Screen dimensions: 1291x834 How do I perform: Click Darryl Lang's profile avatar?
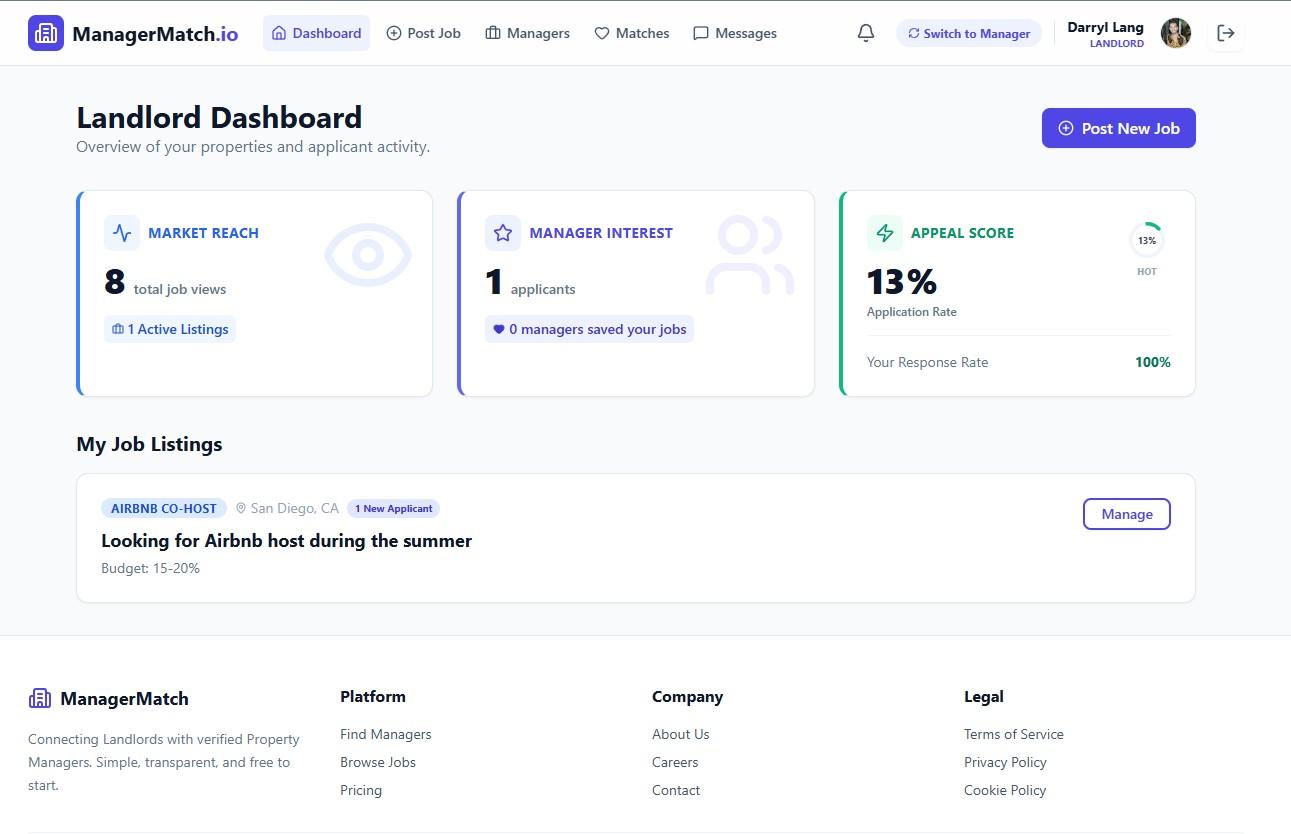[x=1176, y=32]
